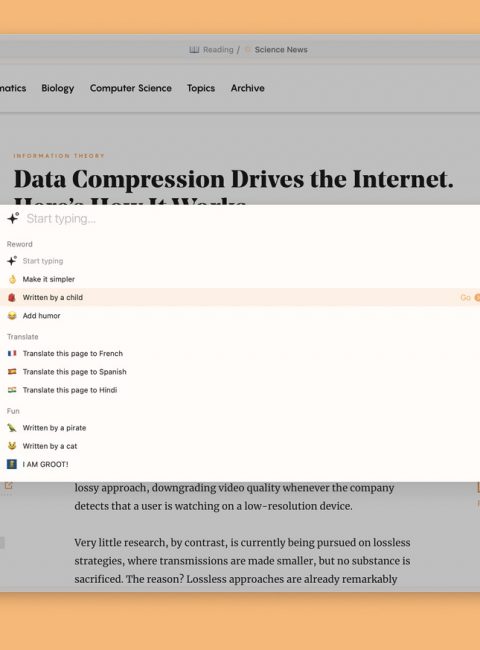Select the French flag translate icon

12,353
